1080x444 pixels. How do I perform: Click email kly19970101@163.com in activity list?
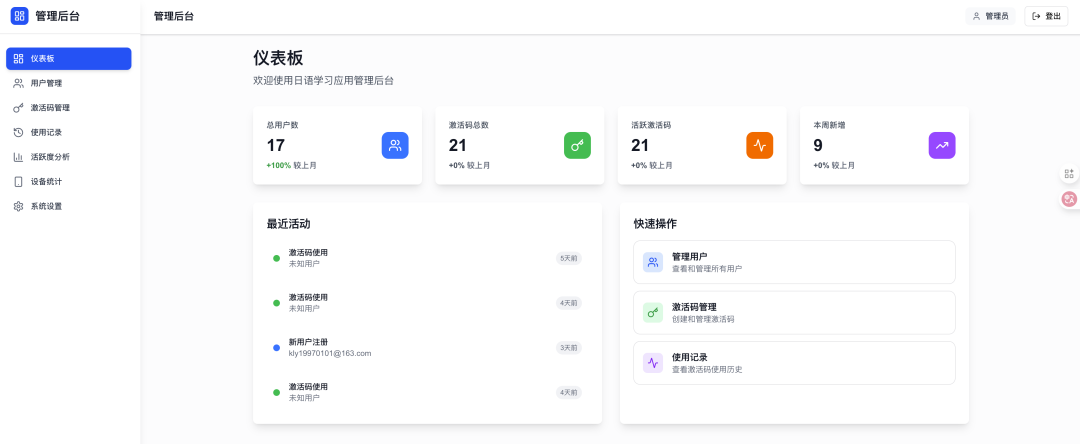[x=330, y=353]
